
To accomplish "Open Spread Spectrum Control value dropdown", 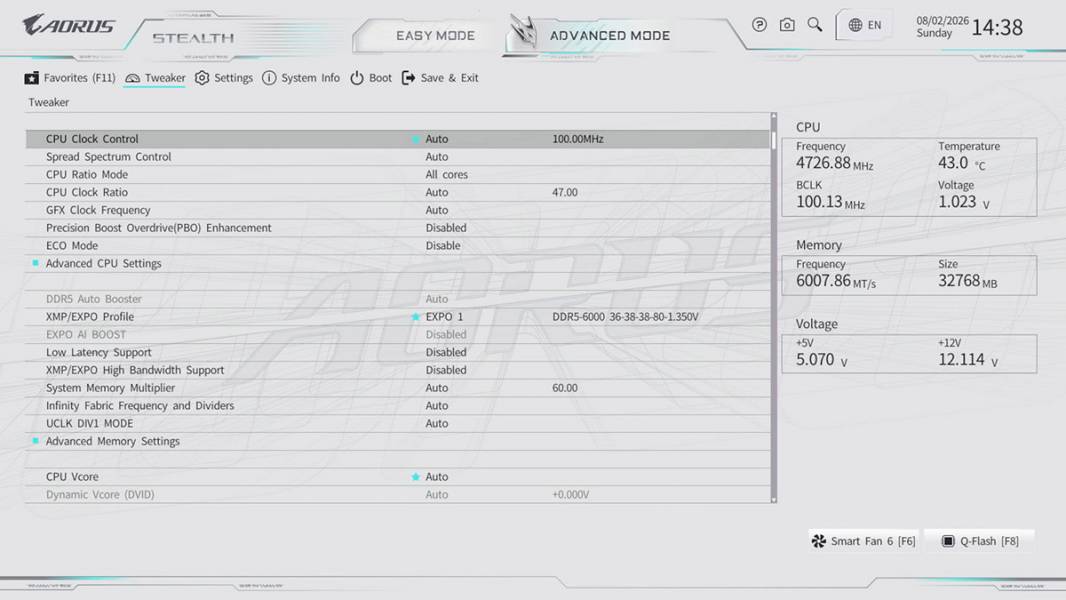I will pos(436,156).
